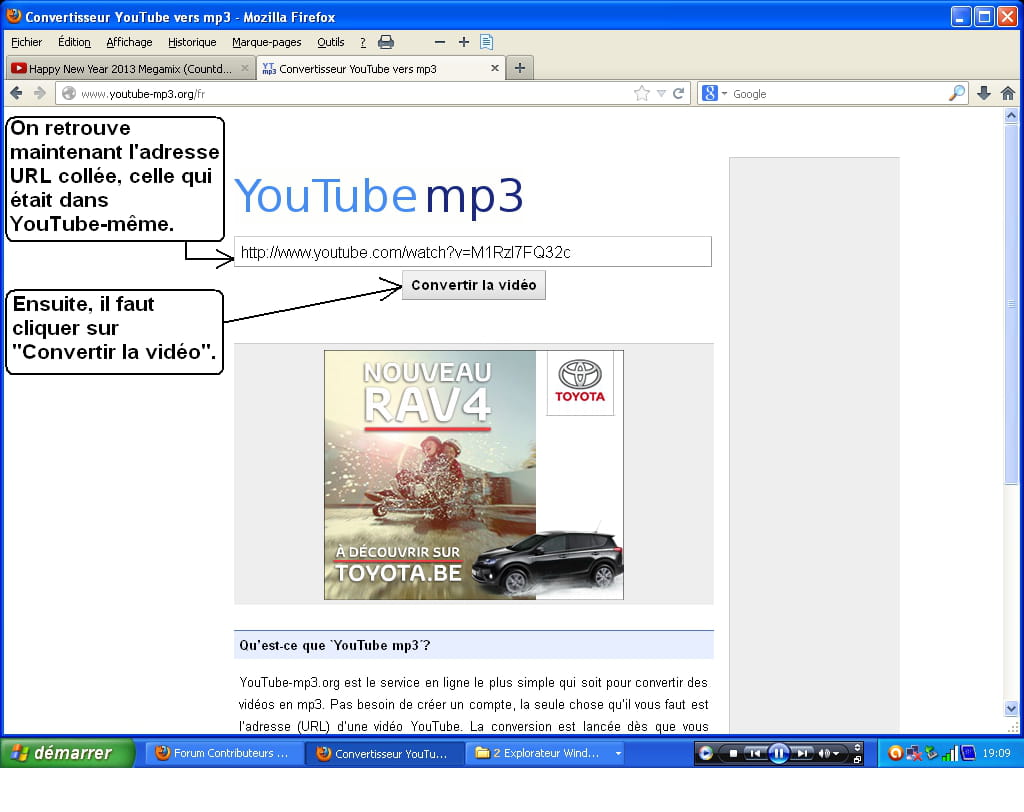Screen dimensions: 1024x812
Task: Click the Windows Media Player logo in taskbar
Action: [705, 753]
